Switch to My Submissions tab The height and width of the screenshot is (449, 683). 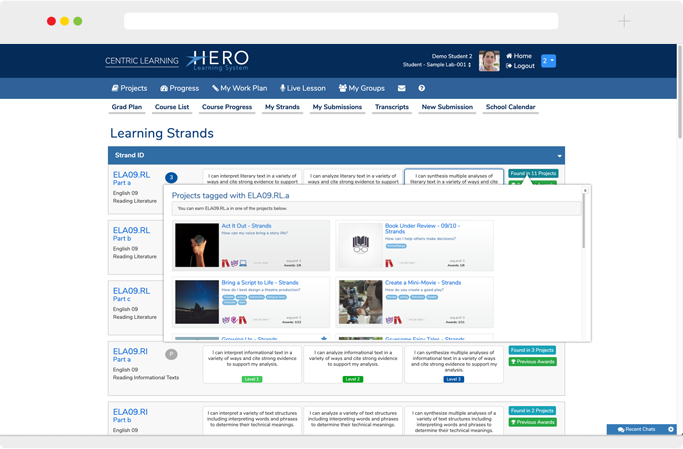point(337,107)
